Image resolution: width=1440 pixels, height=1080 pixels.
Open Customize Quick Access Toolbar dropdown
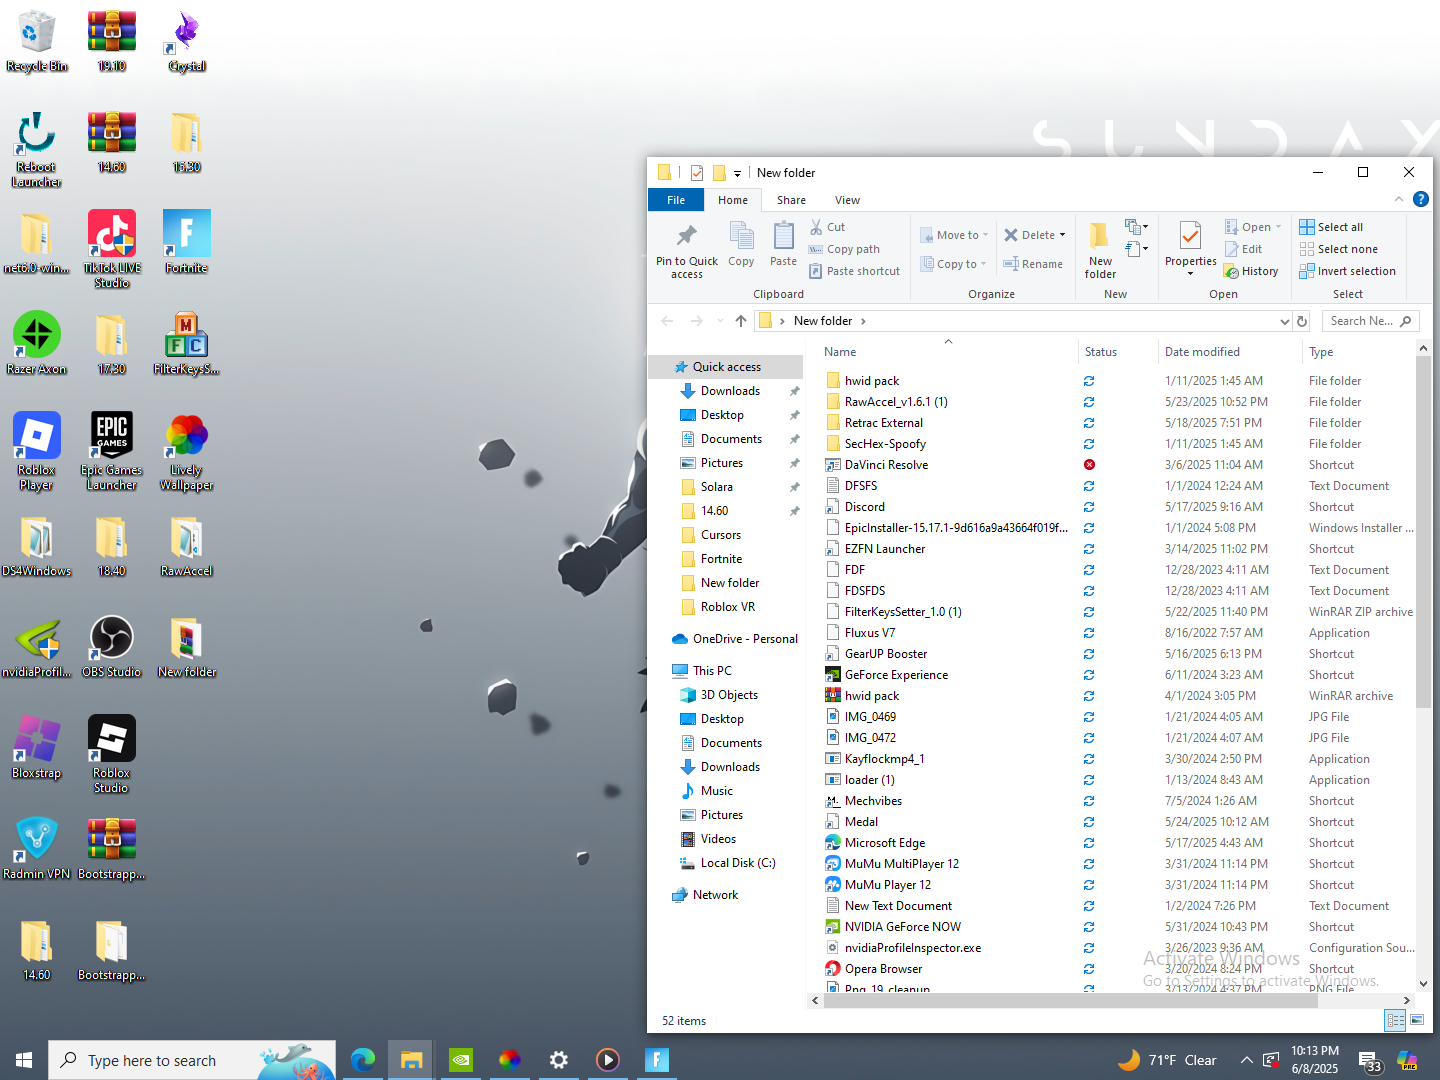pyautogui.click(x=737, y=173)
